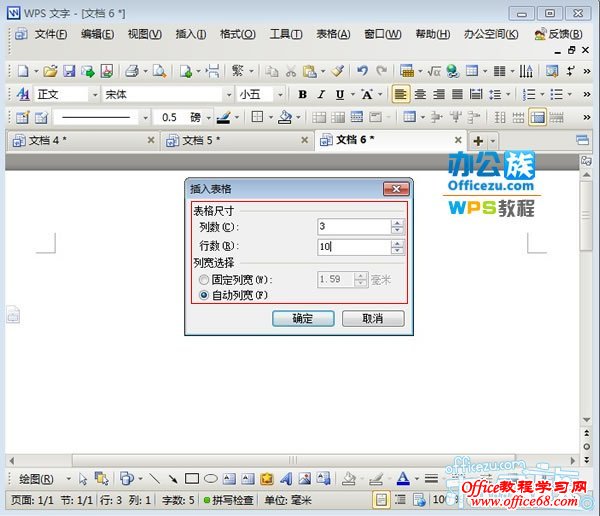Center align text

point(420,94)
